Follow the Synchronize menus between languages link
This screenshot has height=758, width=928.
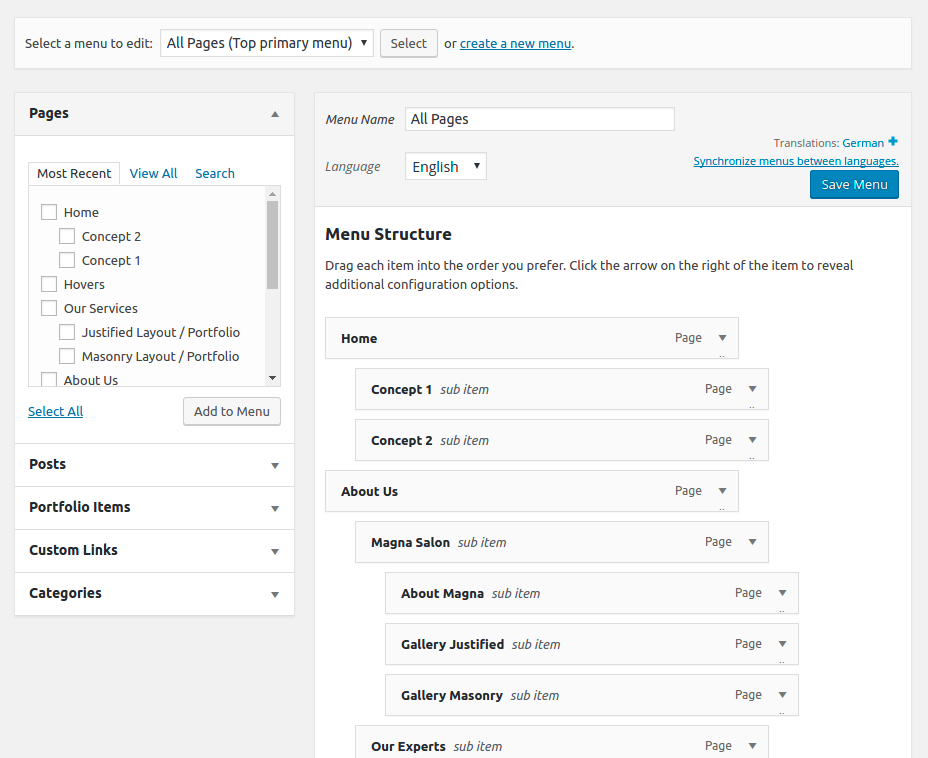795,161
